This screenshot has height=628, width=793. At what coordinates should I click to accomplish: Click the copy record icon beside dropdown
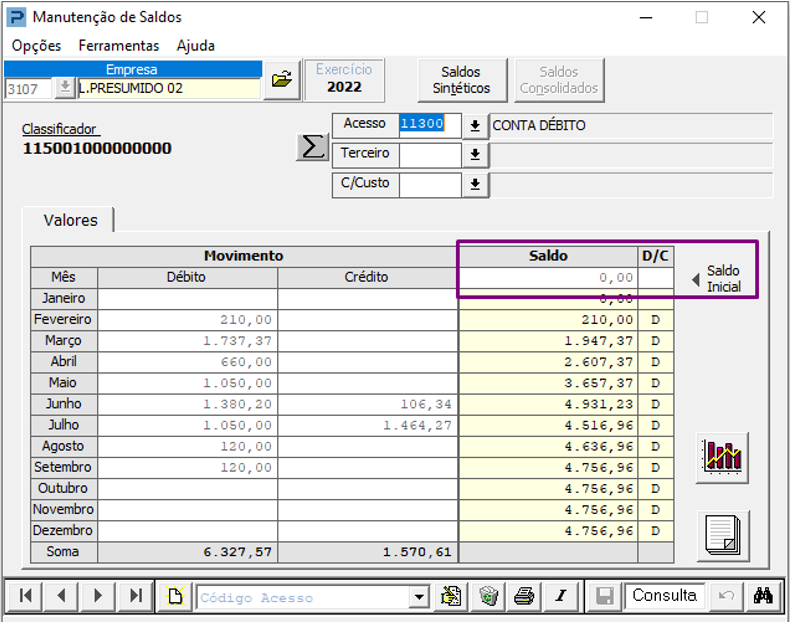click(450, 596)
